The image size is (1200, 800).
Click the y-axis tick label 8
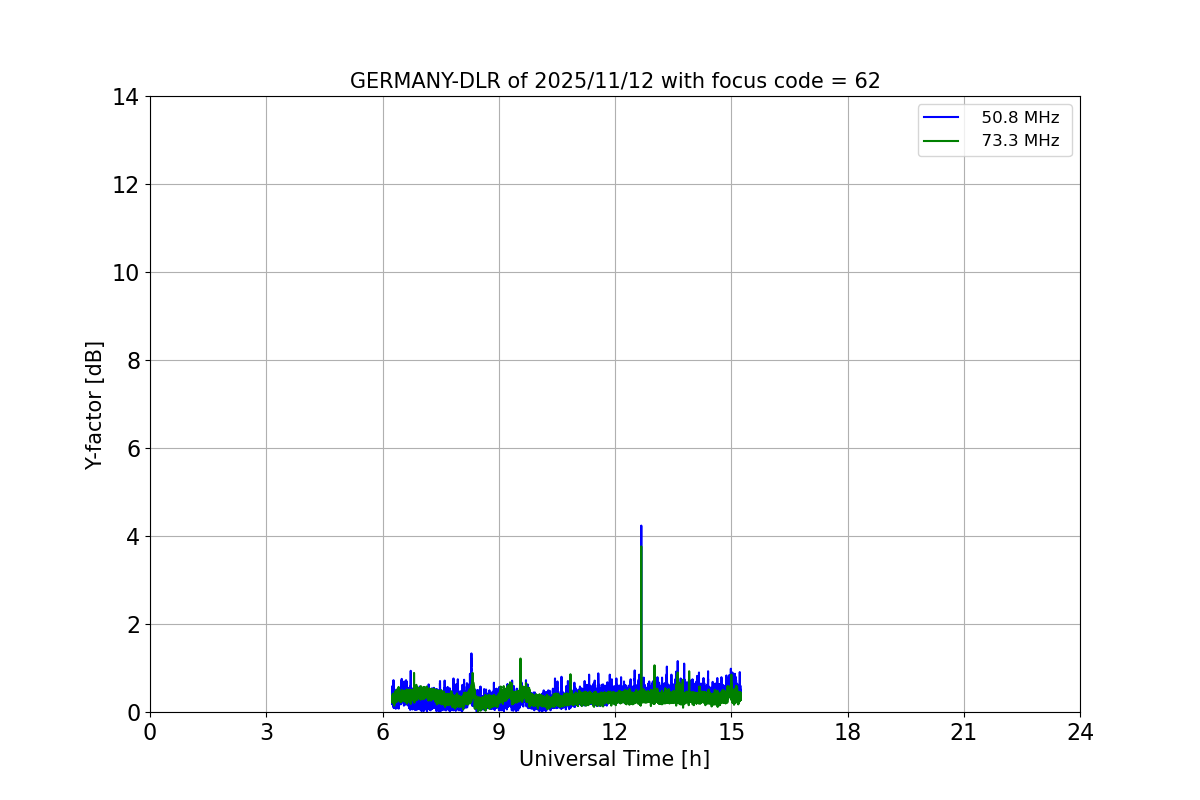pyautogui.click(x=133, y=361)
